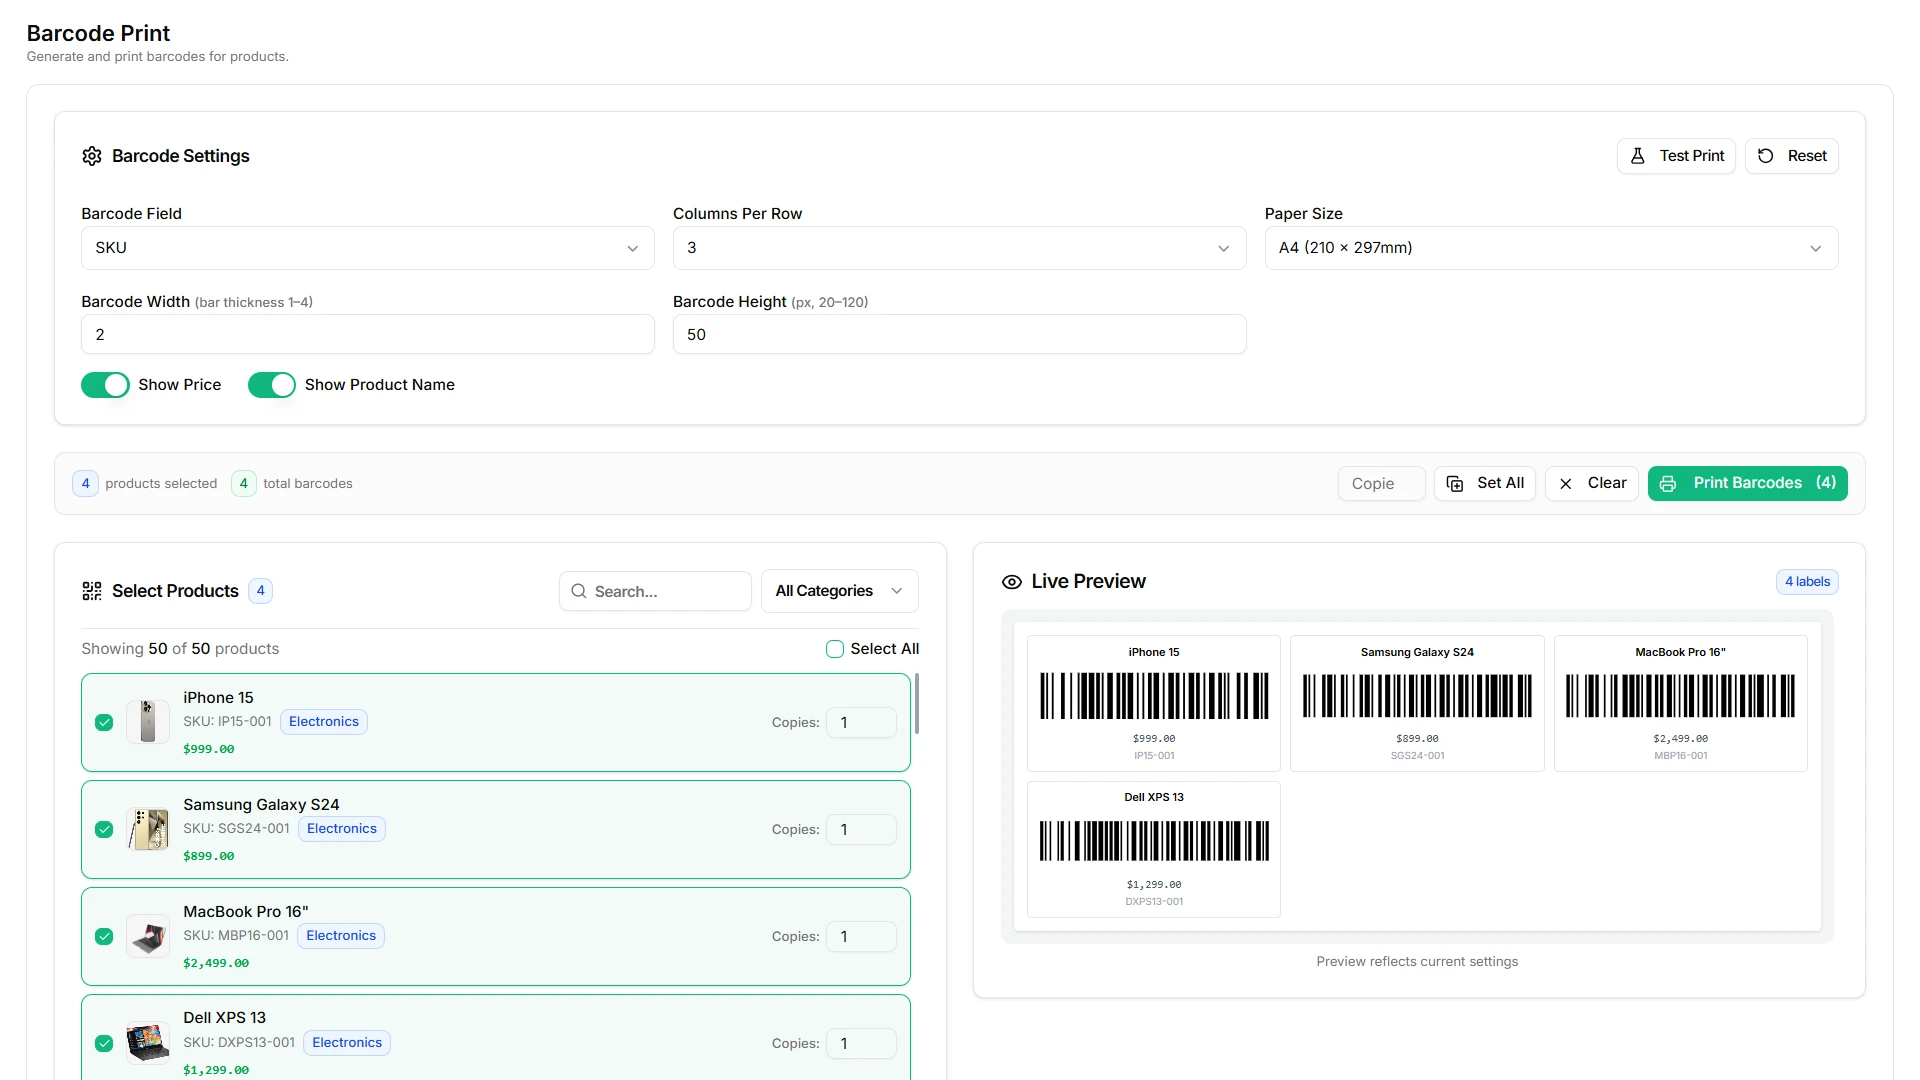Open the Barcode Field SKU dropdown
The width and height of the screenshot is (1920, 1080).
(x=368, y=248)
